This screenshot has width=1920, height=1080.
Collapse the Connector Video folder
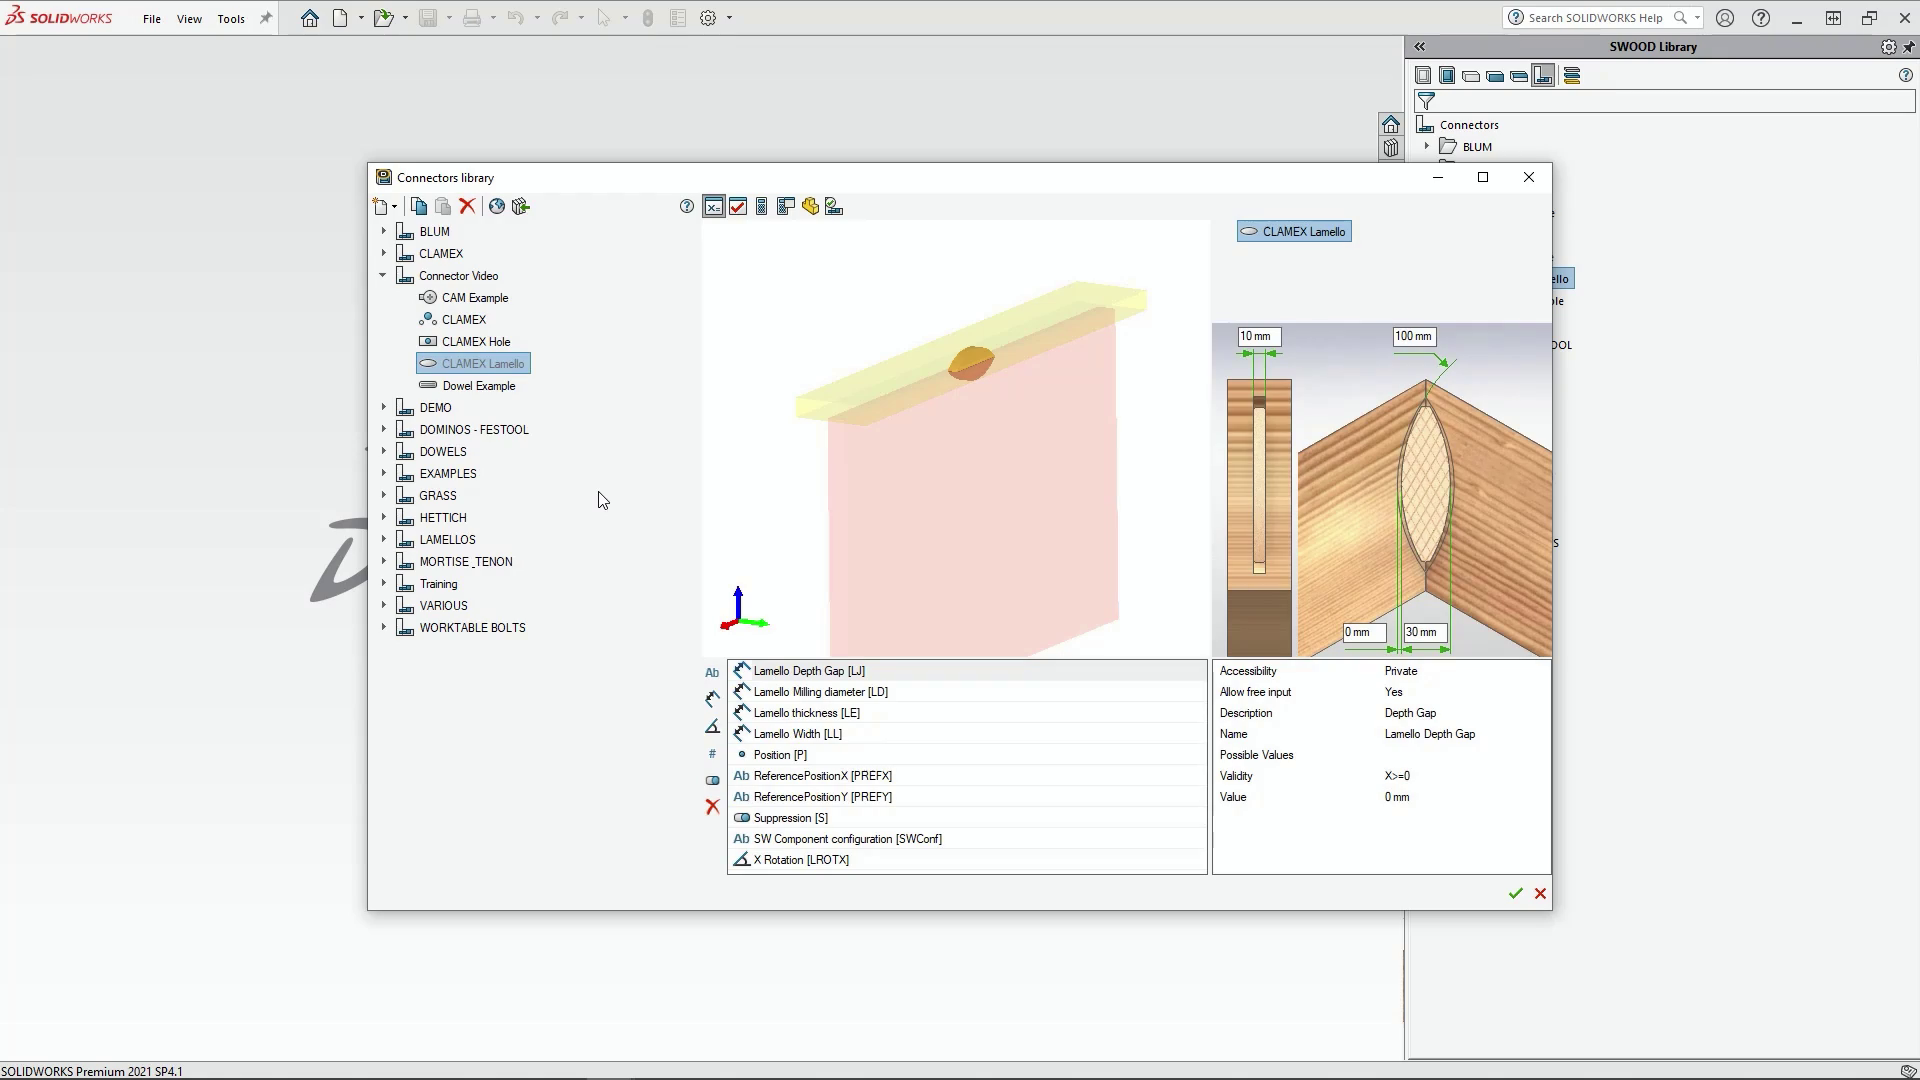click(x=383, y=275)
